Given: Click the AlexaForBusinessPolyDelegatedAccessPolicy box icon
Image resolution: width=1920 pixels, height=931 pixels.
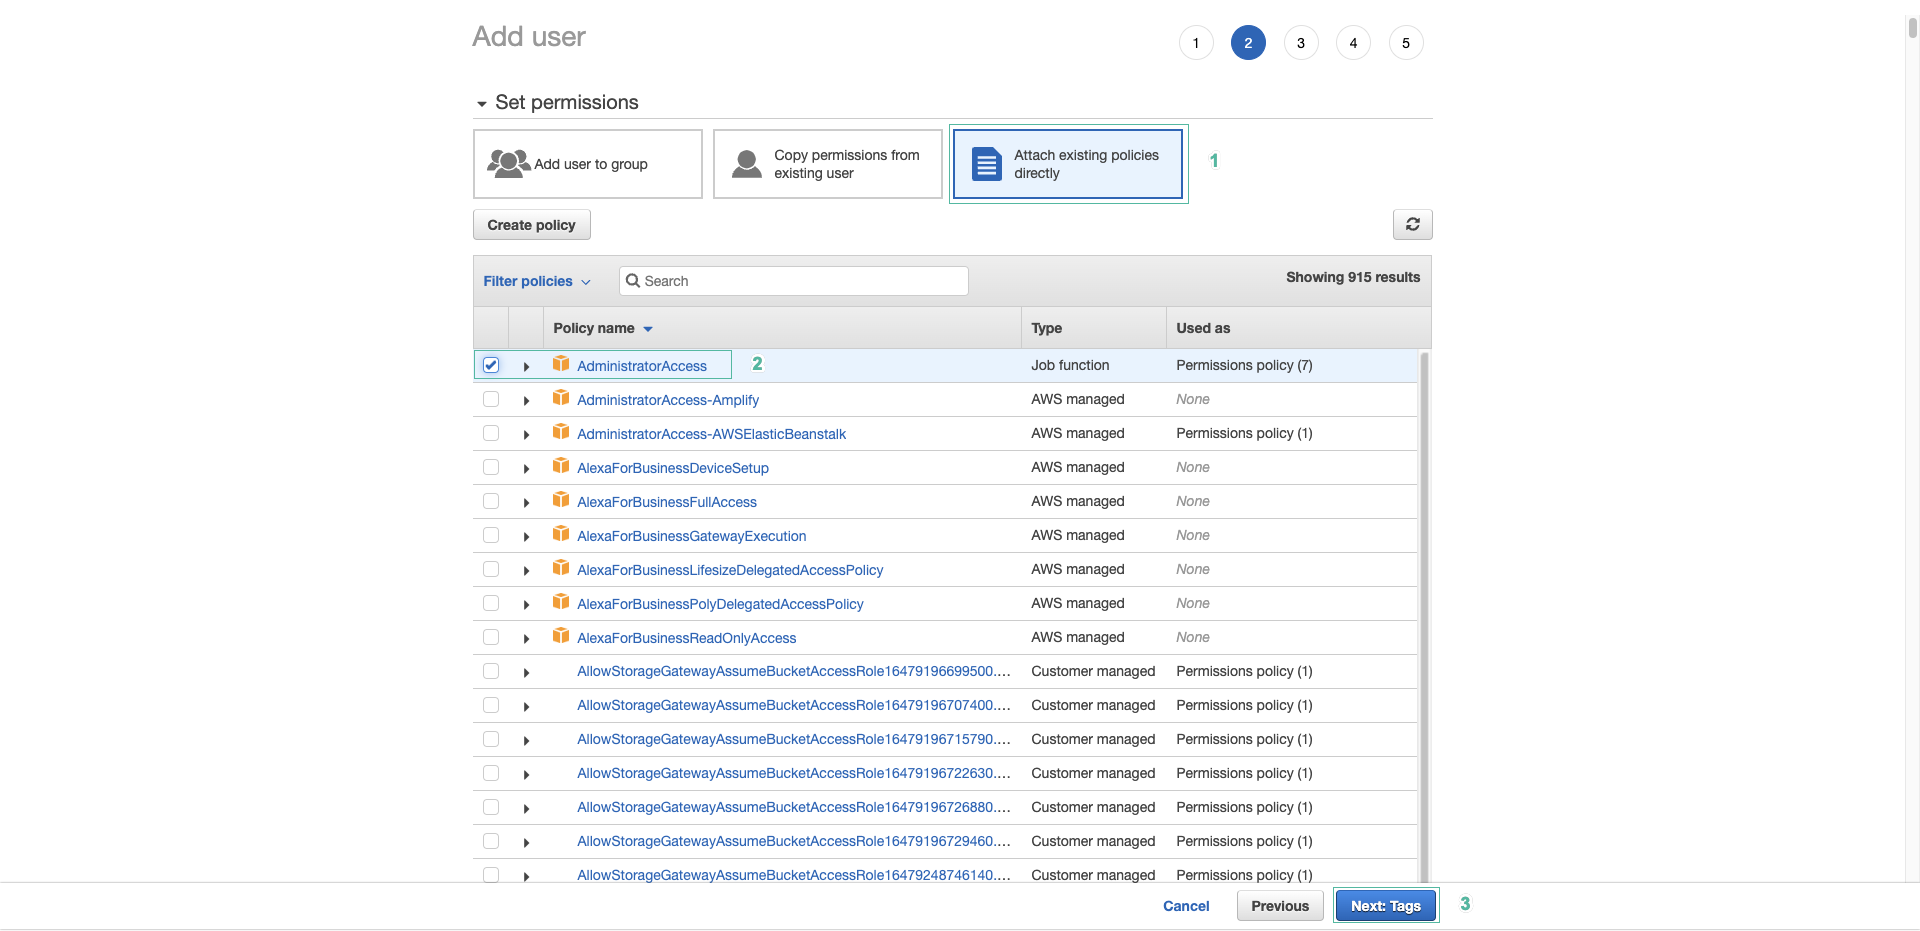Looking at the screenshot, I should [561, 602].
